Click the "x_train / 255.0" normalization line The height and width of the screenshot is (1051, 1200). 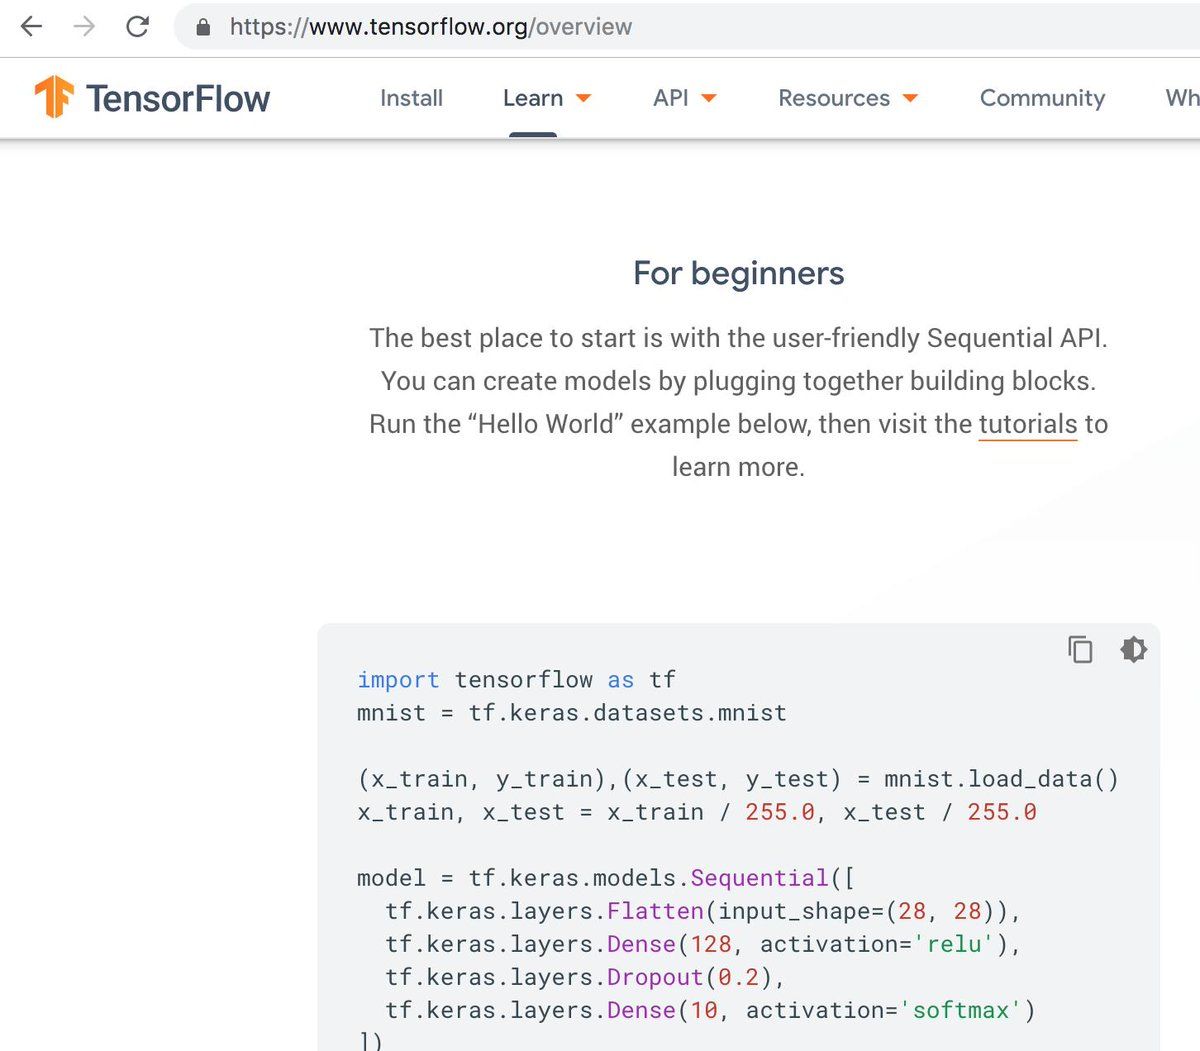pyautogui.click(x=697, y=812)
